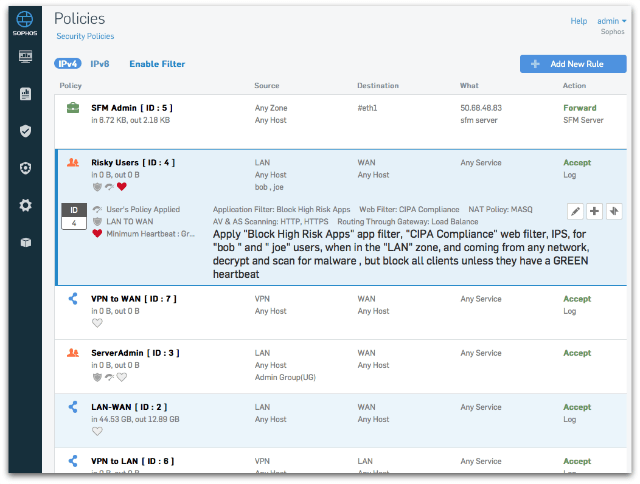Click the move arrows icon for Risky Users
This screenshot has height=484, width=640.
click(614, 211)
